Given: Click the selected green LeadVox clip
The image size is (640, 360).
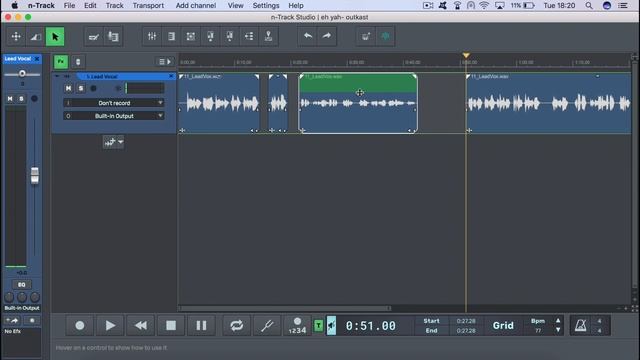Looking at the screenshot, I should [x=358, y=103].
